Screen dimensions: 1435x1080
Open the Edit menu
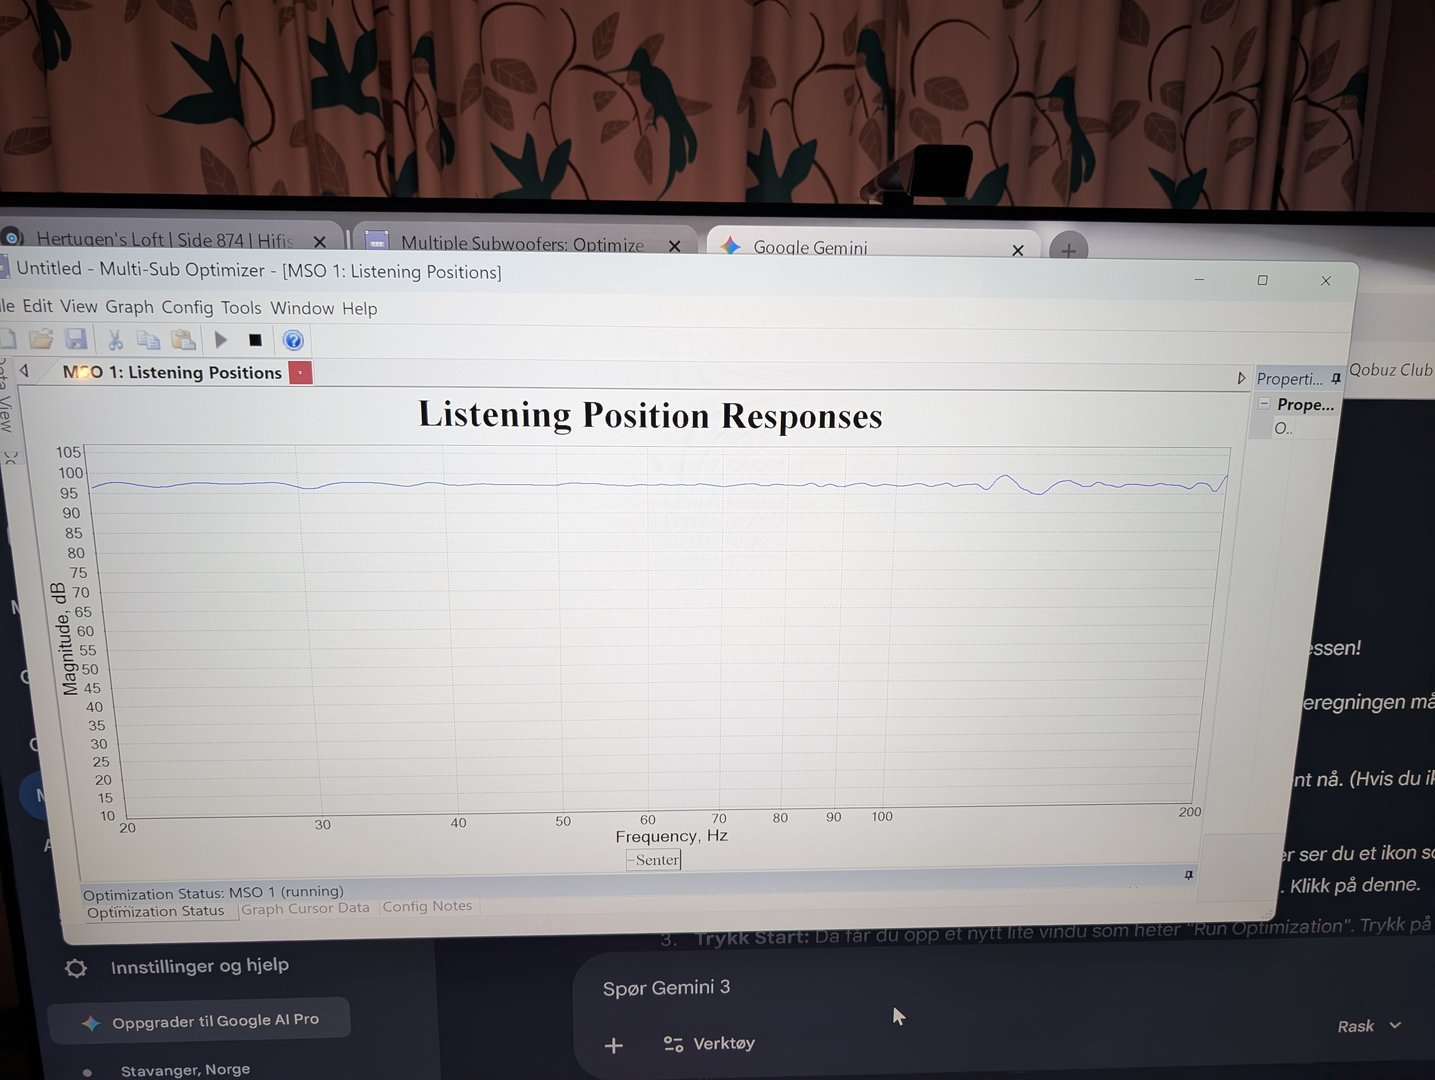pyautogui.click(x=37, y=306)
